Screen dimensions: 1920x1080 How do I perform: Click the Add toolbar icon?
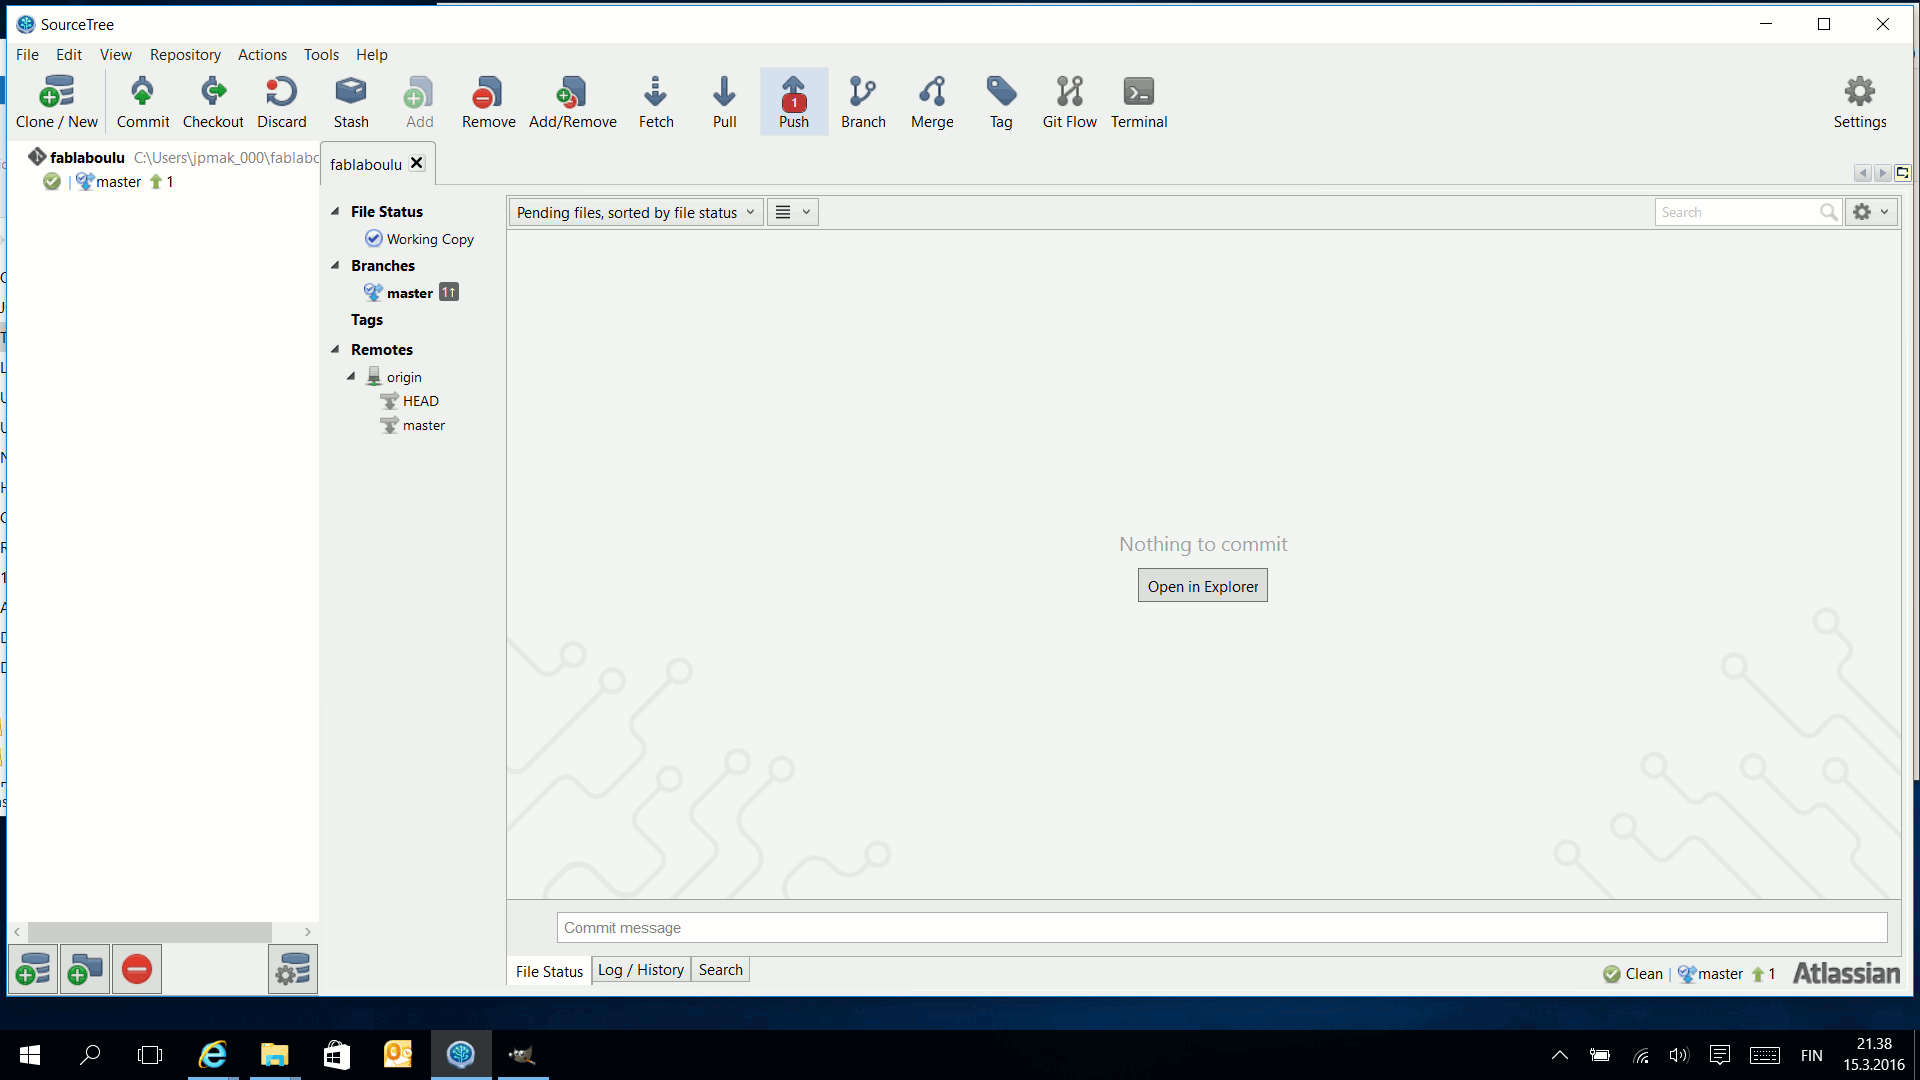(420, 102)
